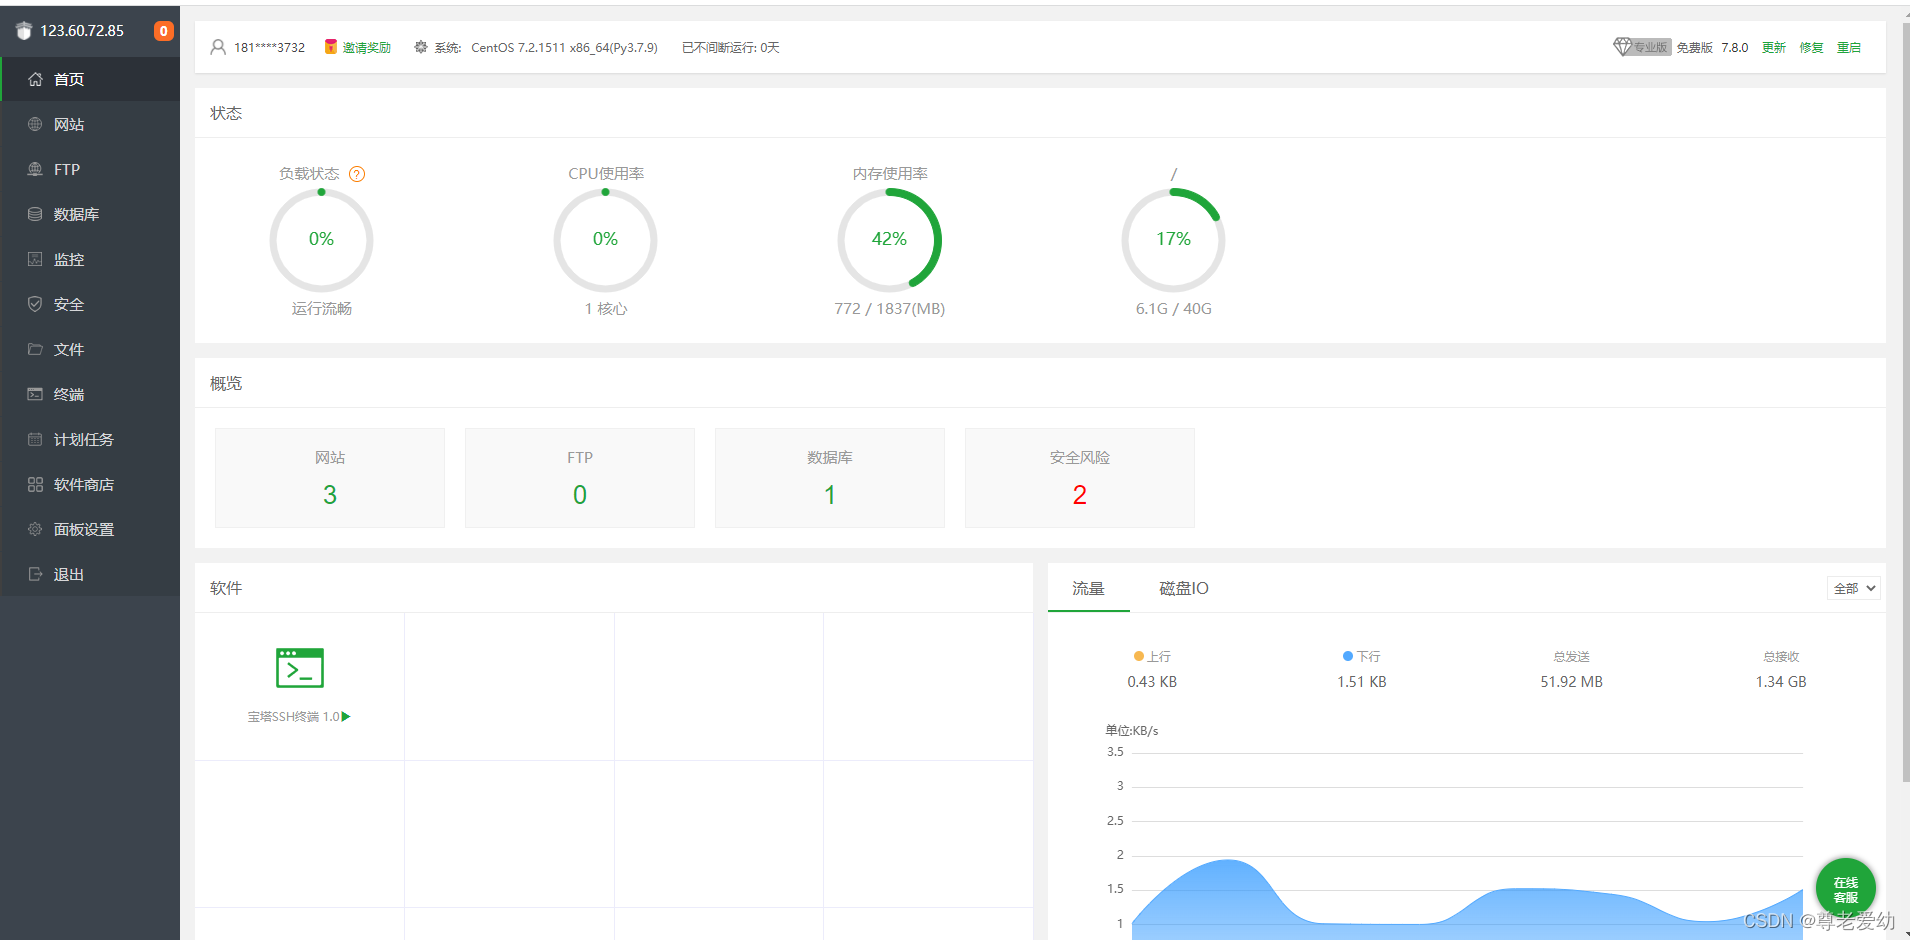Open the 安全风险 card showing 2
Viewport: 1910px width, 940px height.
click(x=1080, y=478)
